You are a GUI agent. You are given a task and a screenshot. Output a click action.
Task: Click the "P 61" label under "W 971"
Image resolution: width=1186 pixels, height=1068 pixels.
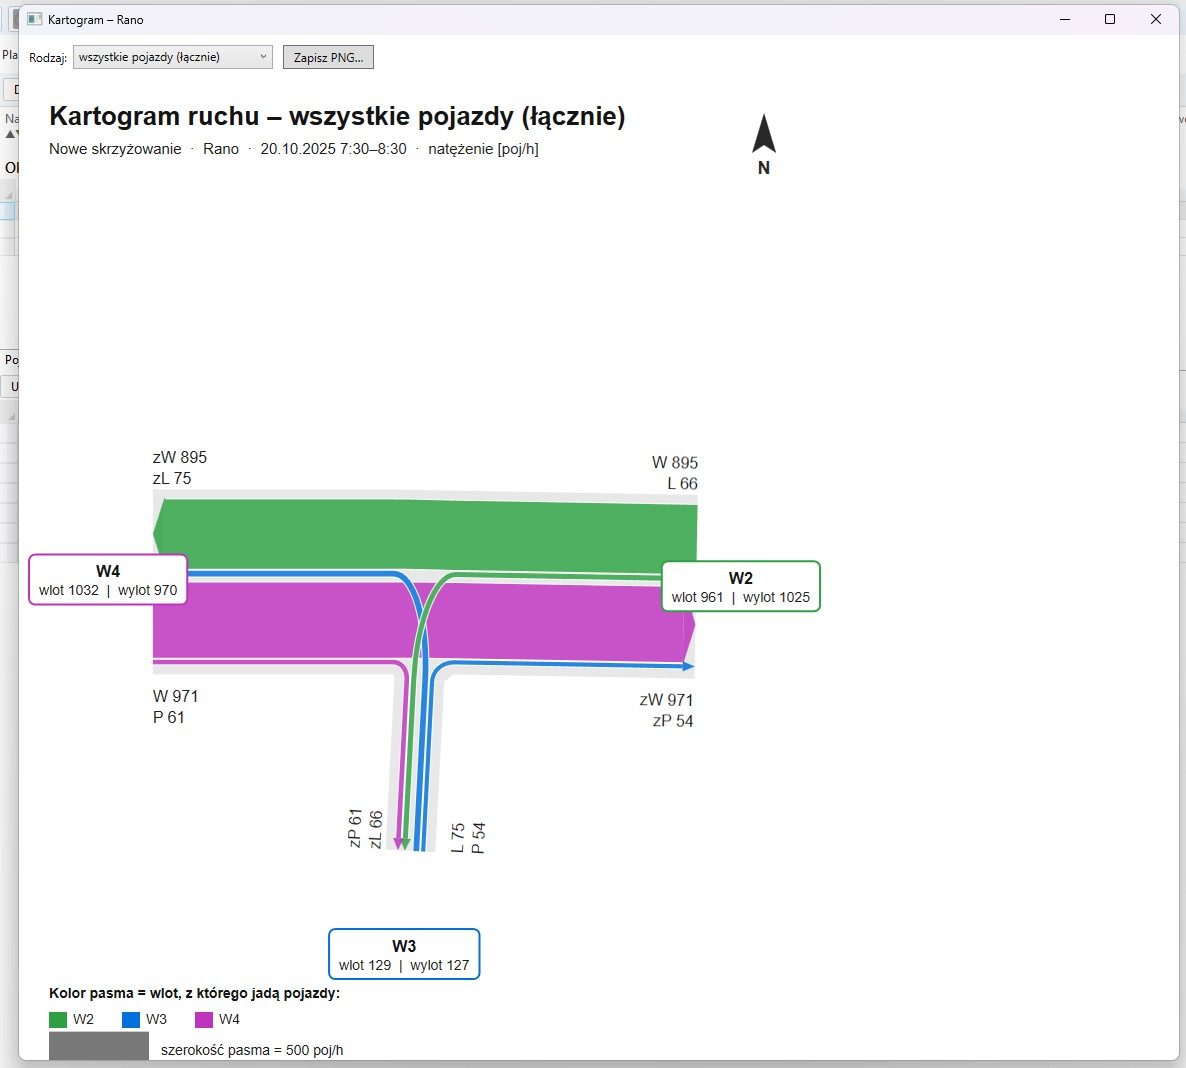pos(169,718)
